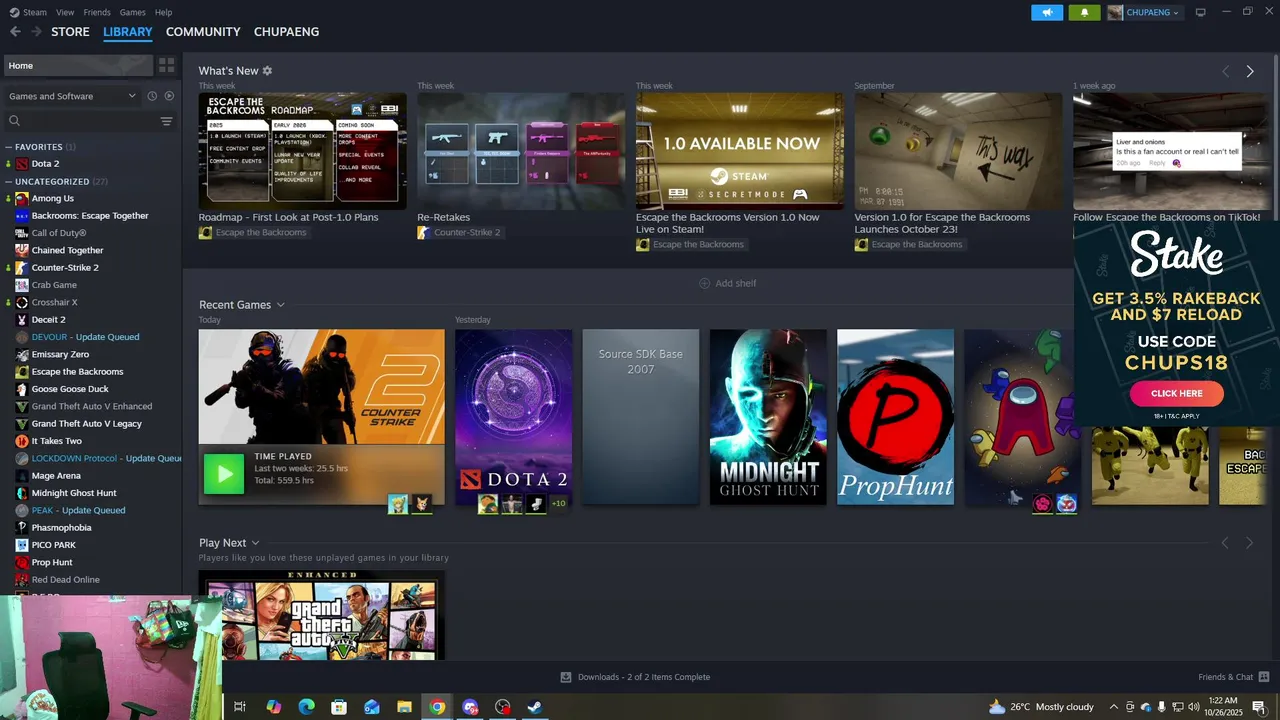Viewport: 1280px width, 720px height.
Task: Open the announcements megaphone button
Action: (x=1047, y=12)
